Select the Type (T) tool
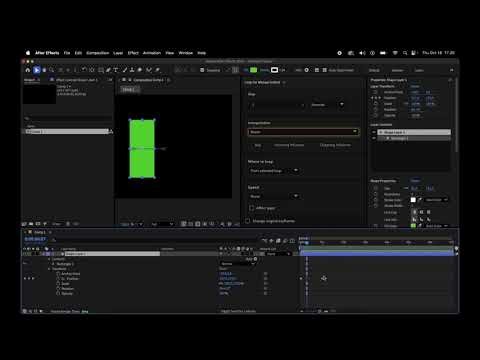Screen dimensions: 480x360 116,70
